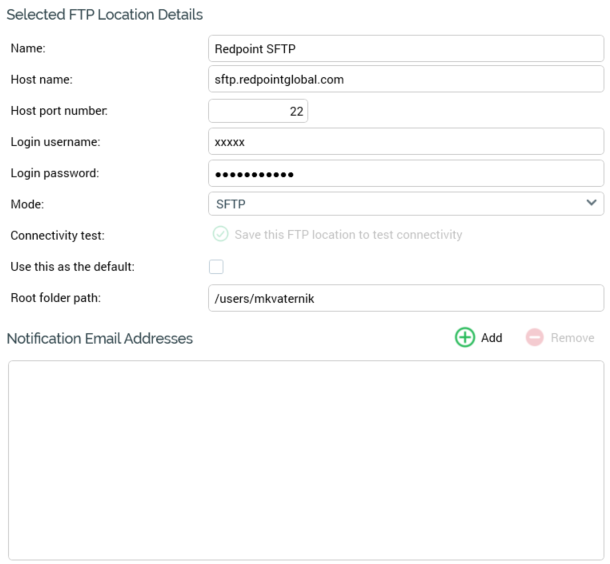Click 'Save this FTP location to test connectivity'

pos(348,235)
